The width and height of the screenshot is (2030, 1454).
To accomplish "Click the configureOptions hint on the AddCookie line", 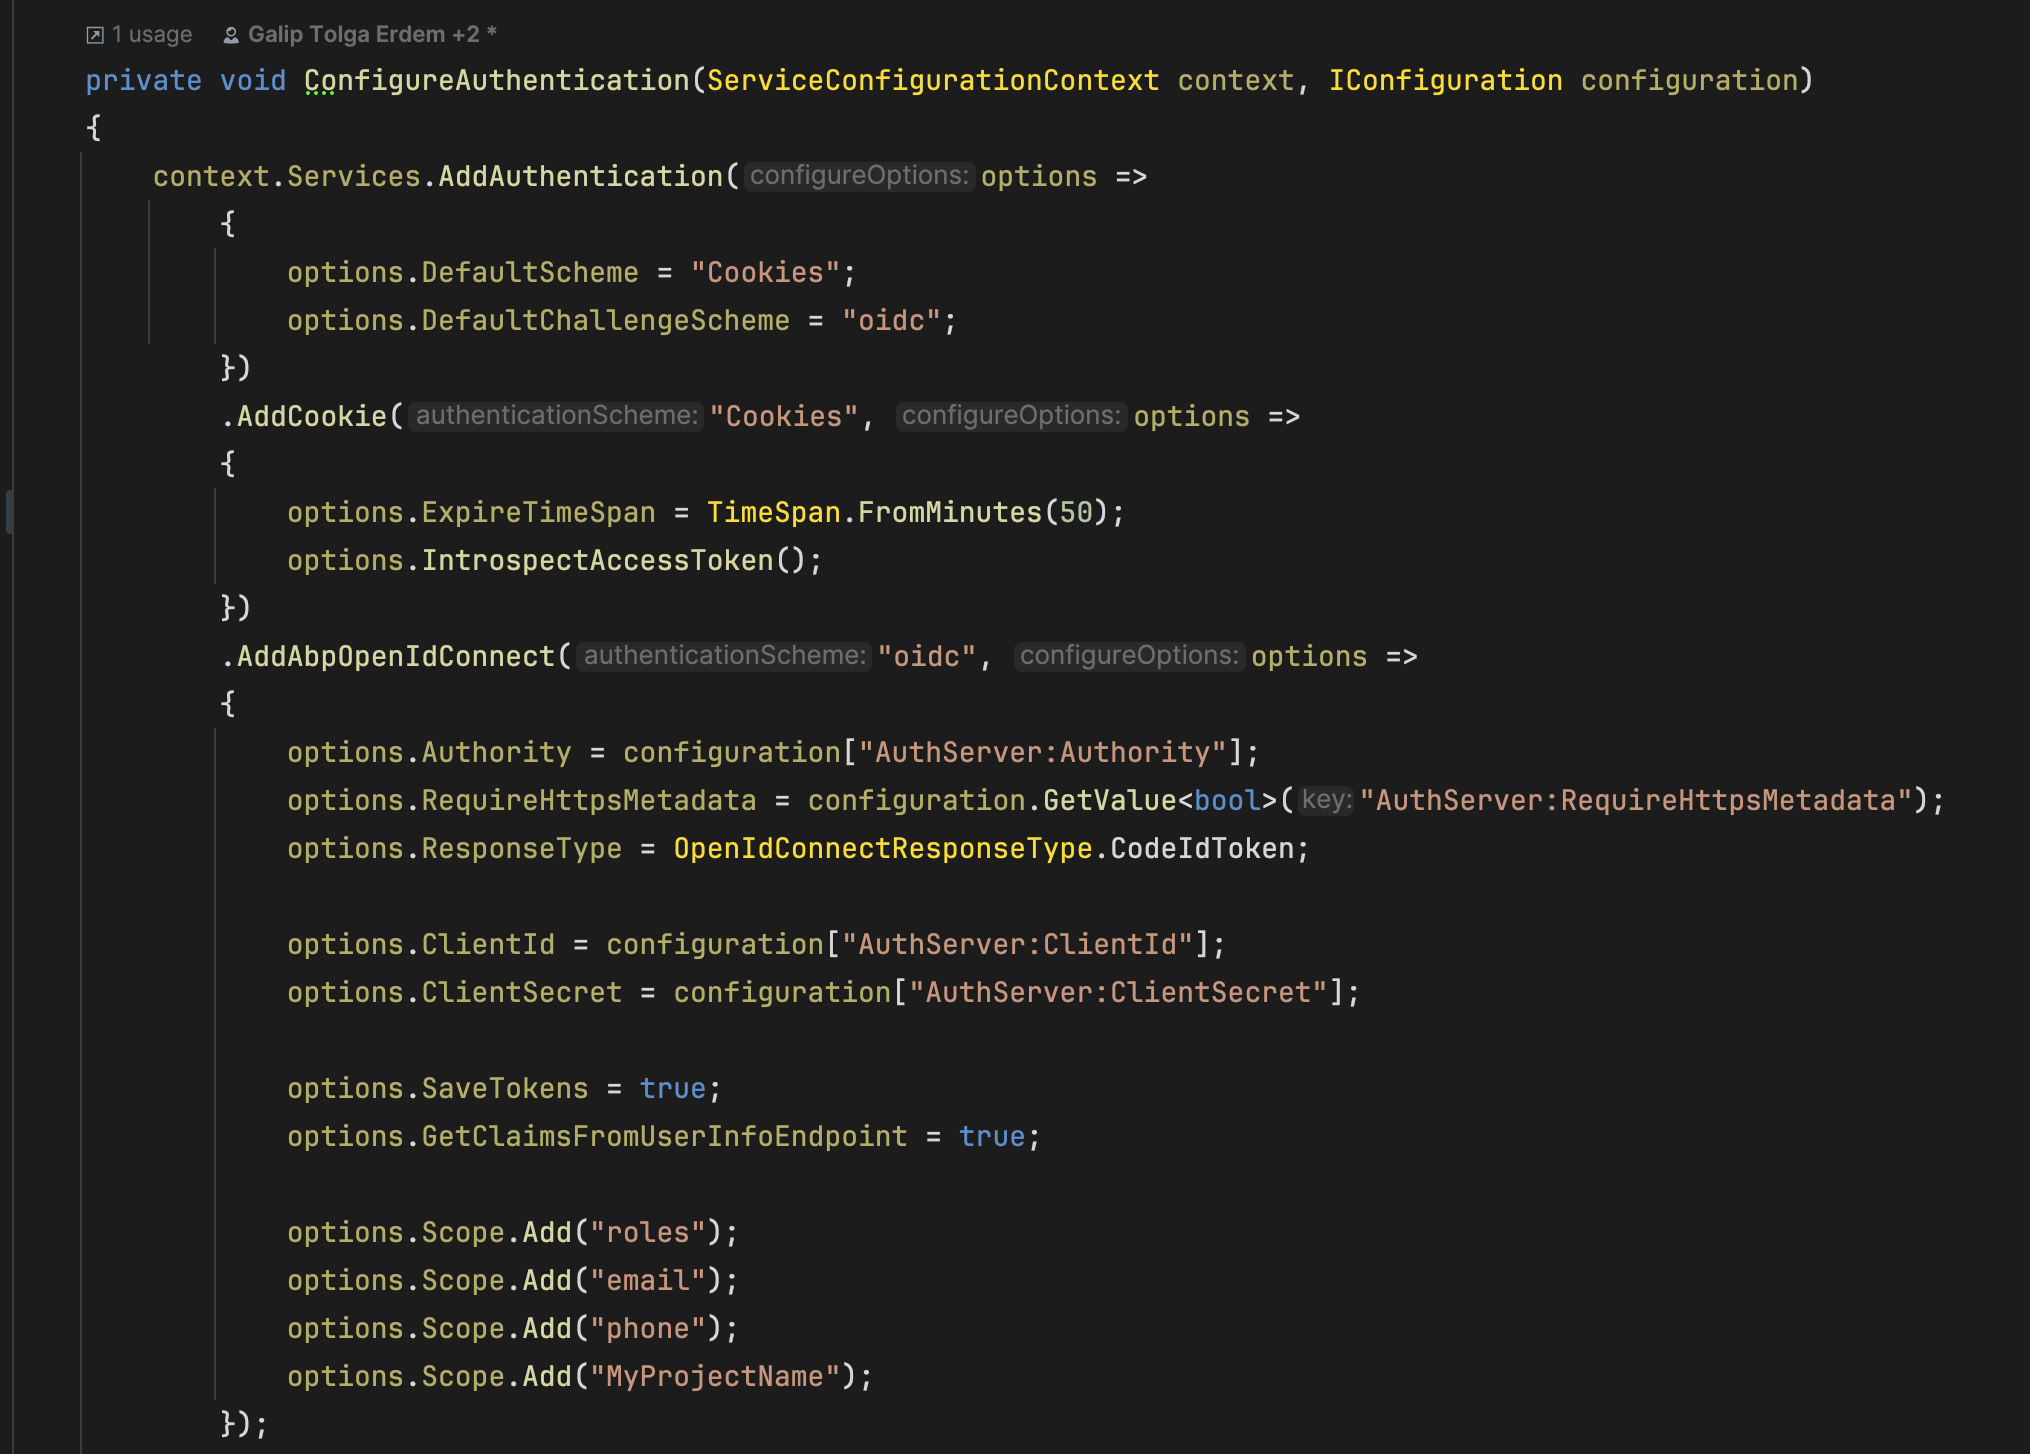I will point(1011,416).
